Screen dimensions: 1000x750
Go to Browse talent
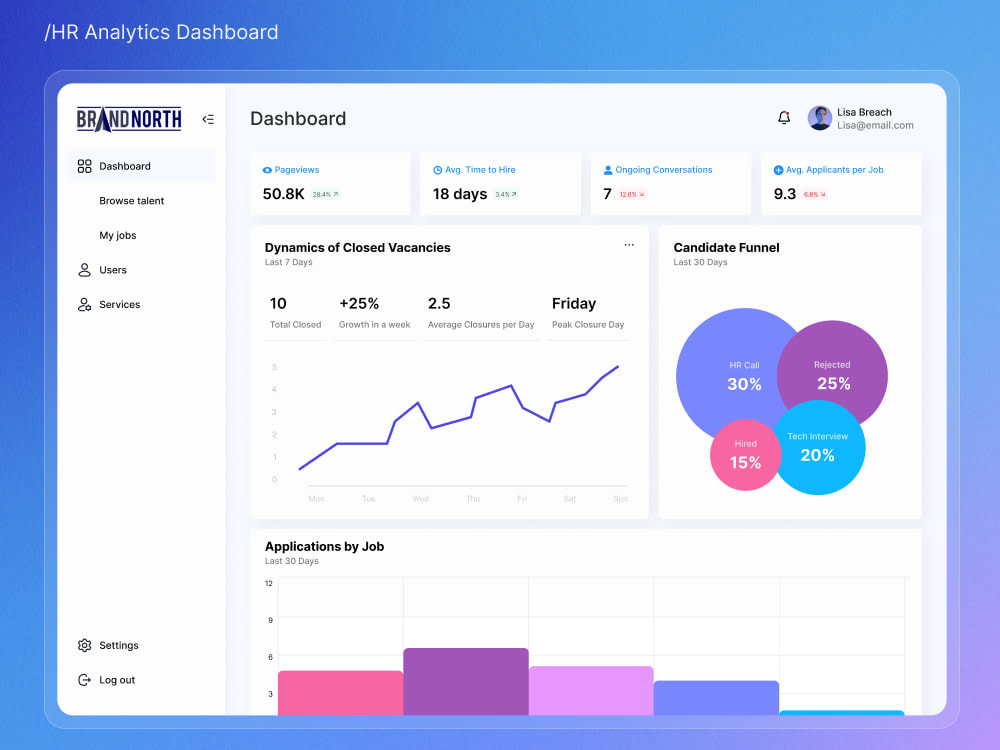131,201
